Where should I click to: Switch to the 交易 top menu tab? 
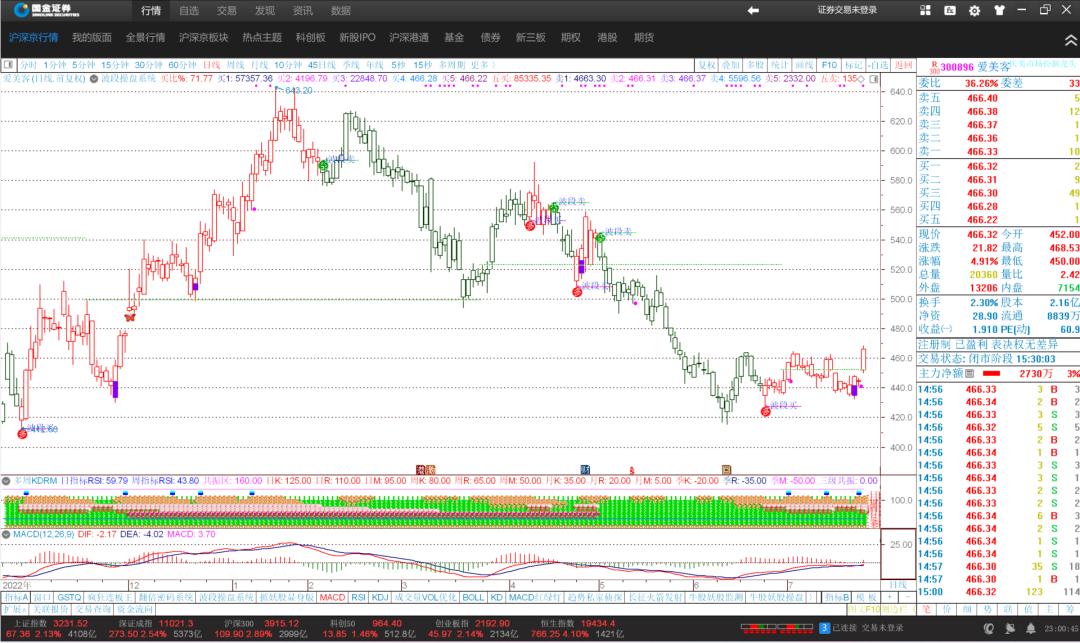(x=227, y=10)
